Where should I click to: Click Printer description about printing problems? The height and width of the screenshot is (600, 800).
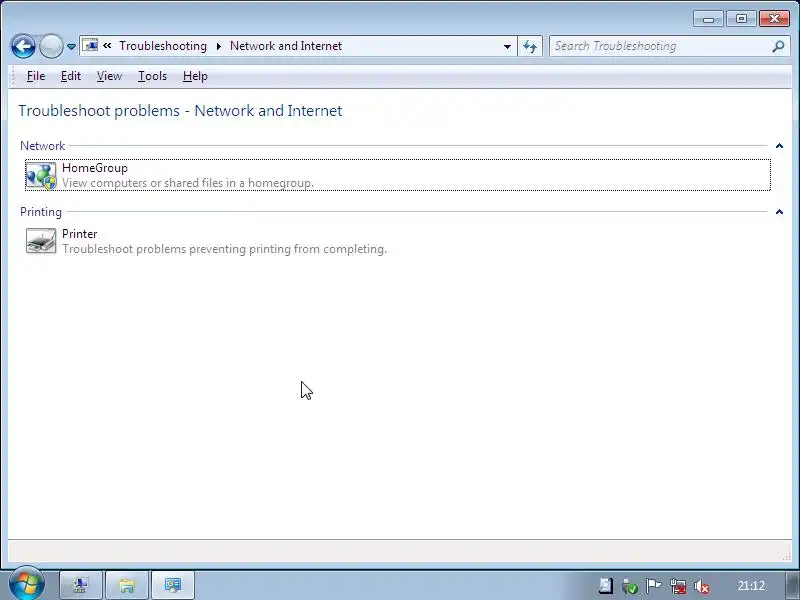pos(224,249)
